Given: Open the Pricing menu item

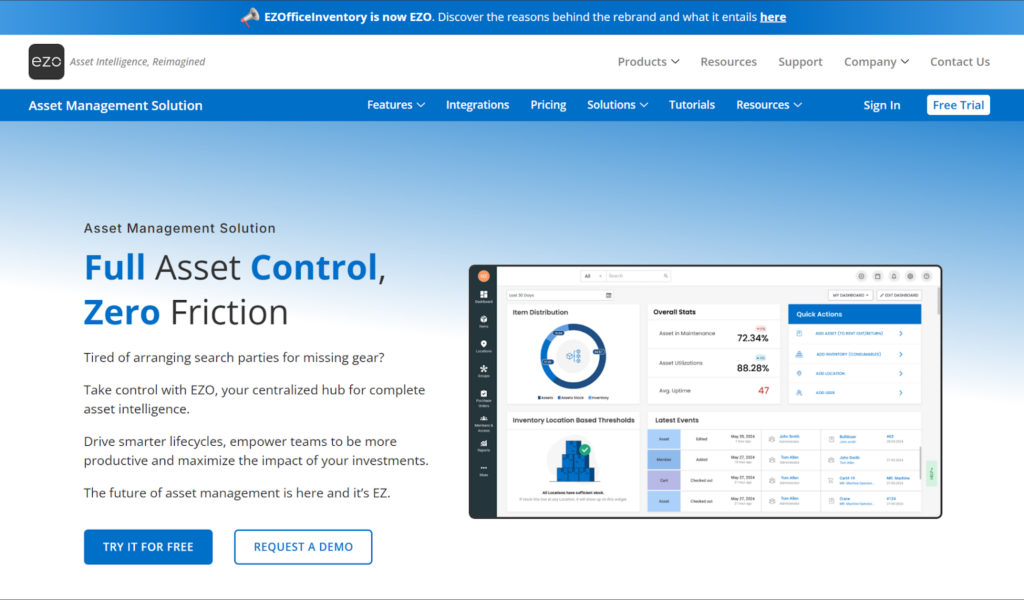Looking at the screenshot, I should pyautogui.click(x=548, y=105).
